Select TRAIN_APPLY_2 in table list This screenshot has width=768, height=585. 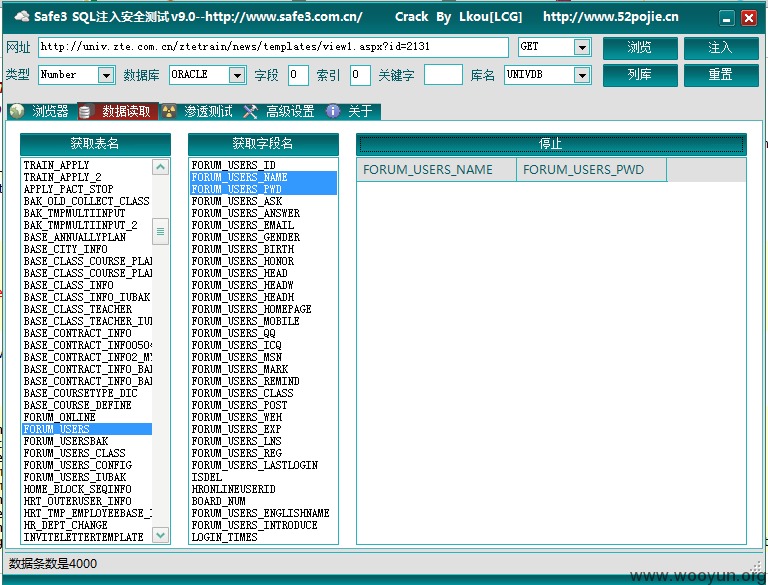click(87, 177)
